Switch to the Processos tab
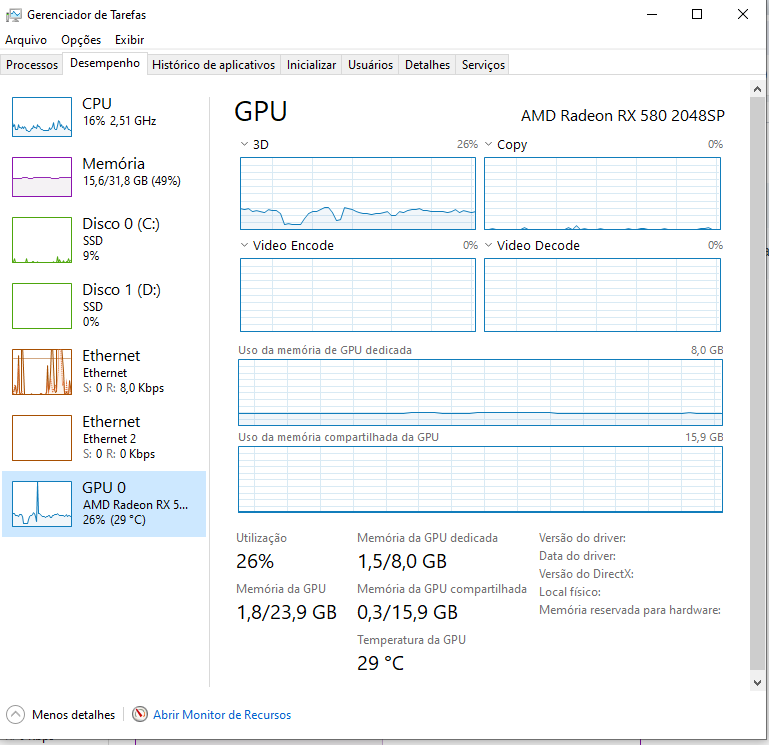The width and height of the screenshot is (769, 745). [32, 65]
